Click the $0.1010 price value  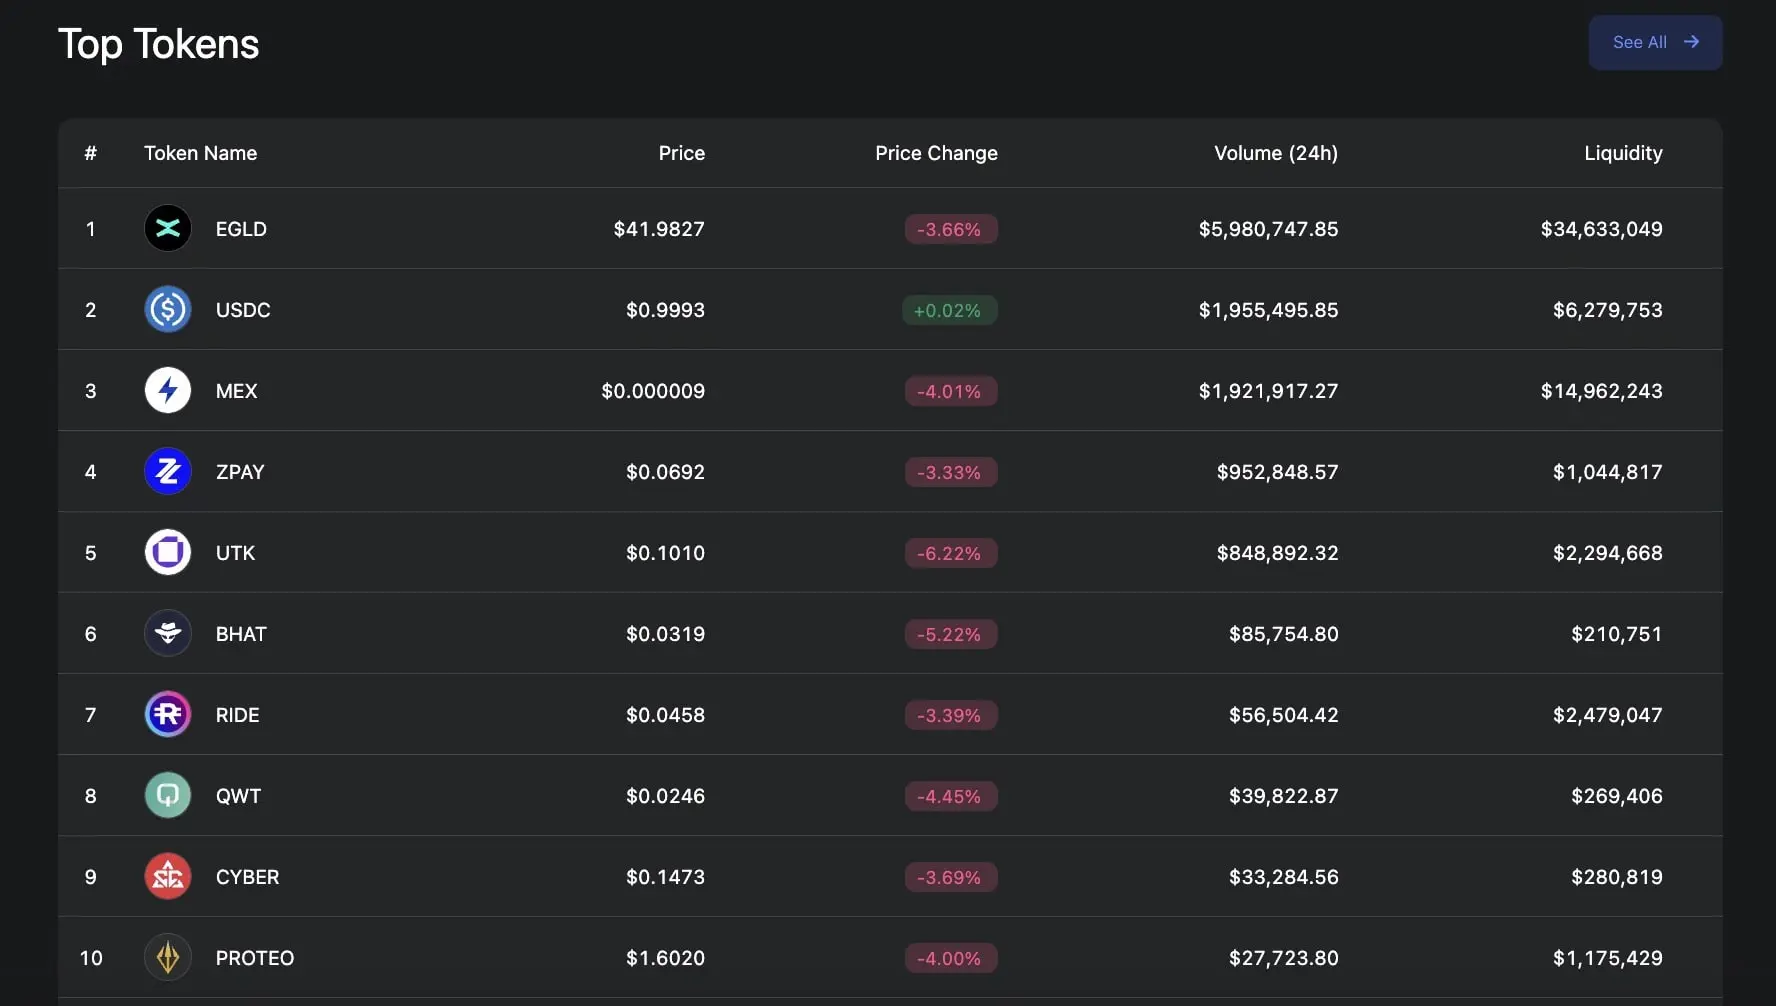pos(665,553)
